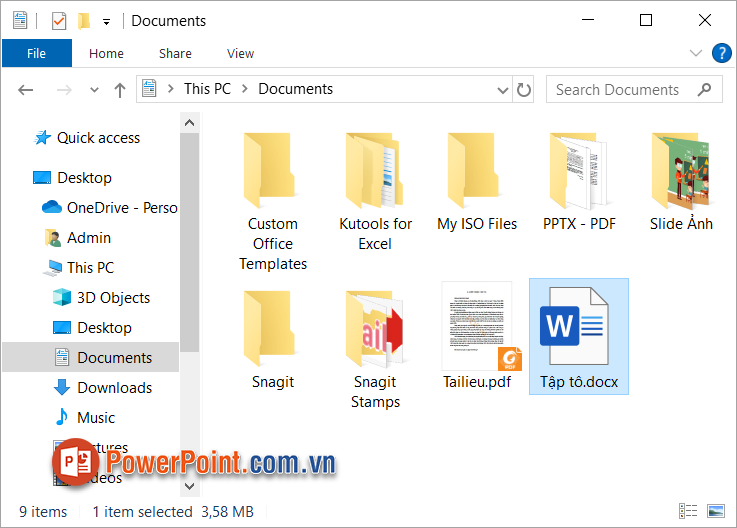Click Documents in the address bar path

tap(295, 89)
